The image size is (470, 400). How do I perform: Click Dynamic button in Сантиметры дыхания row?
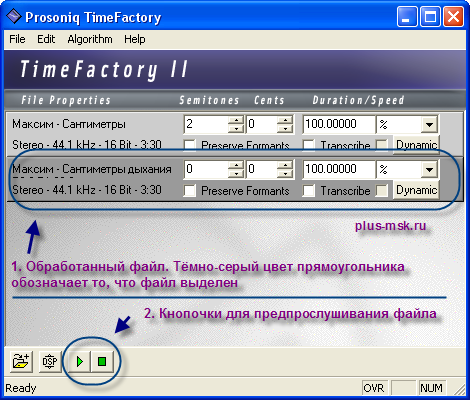pyautogui.click(x=416, y=190)
